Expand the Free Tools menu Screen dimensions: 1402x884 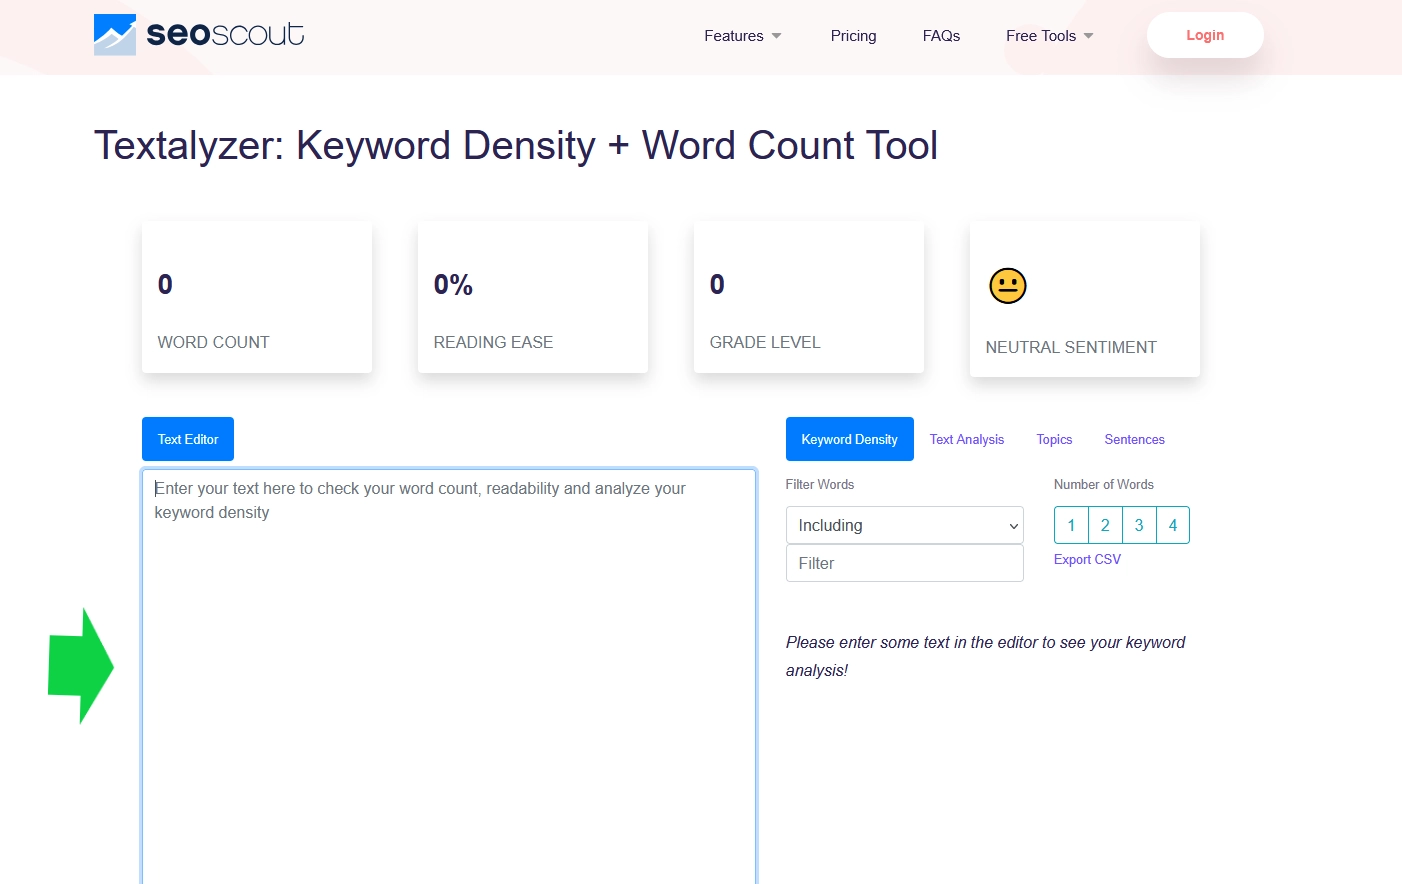point(1048,35)
